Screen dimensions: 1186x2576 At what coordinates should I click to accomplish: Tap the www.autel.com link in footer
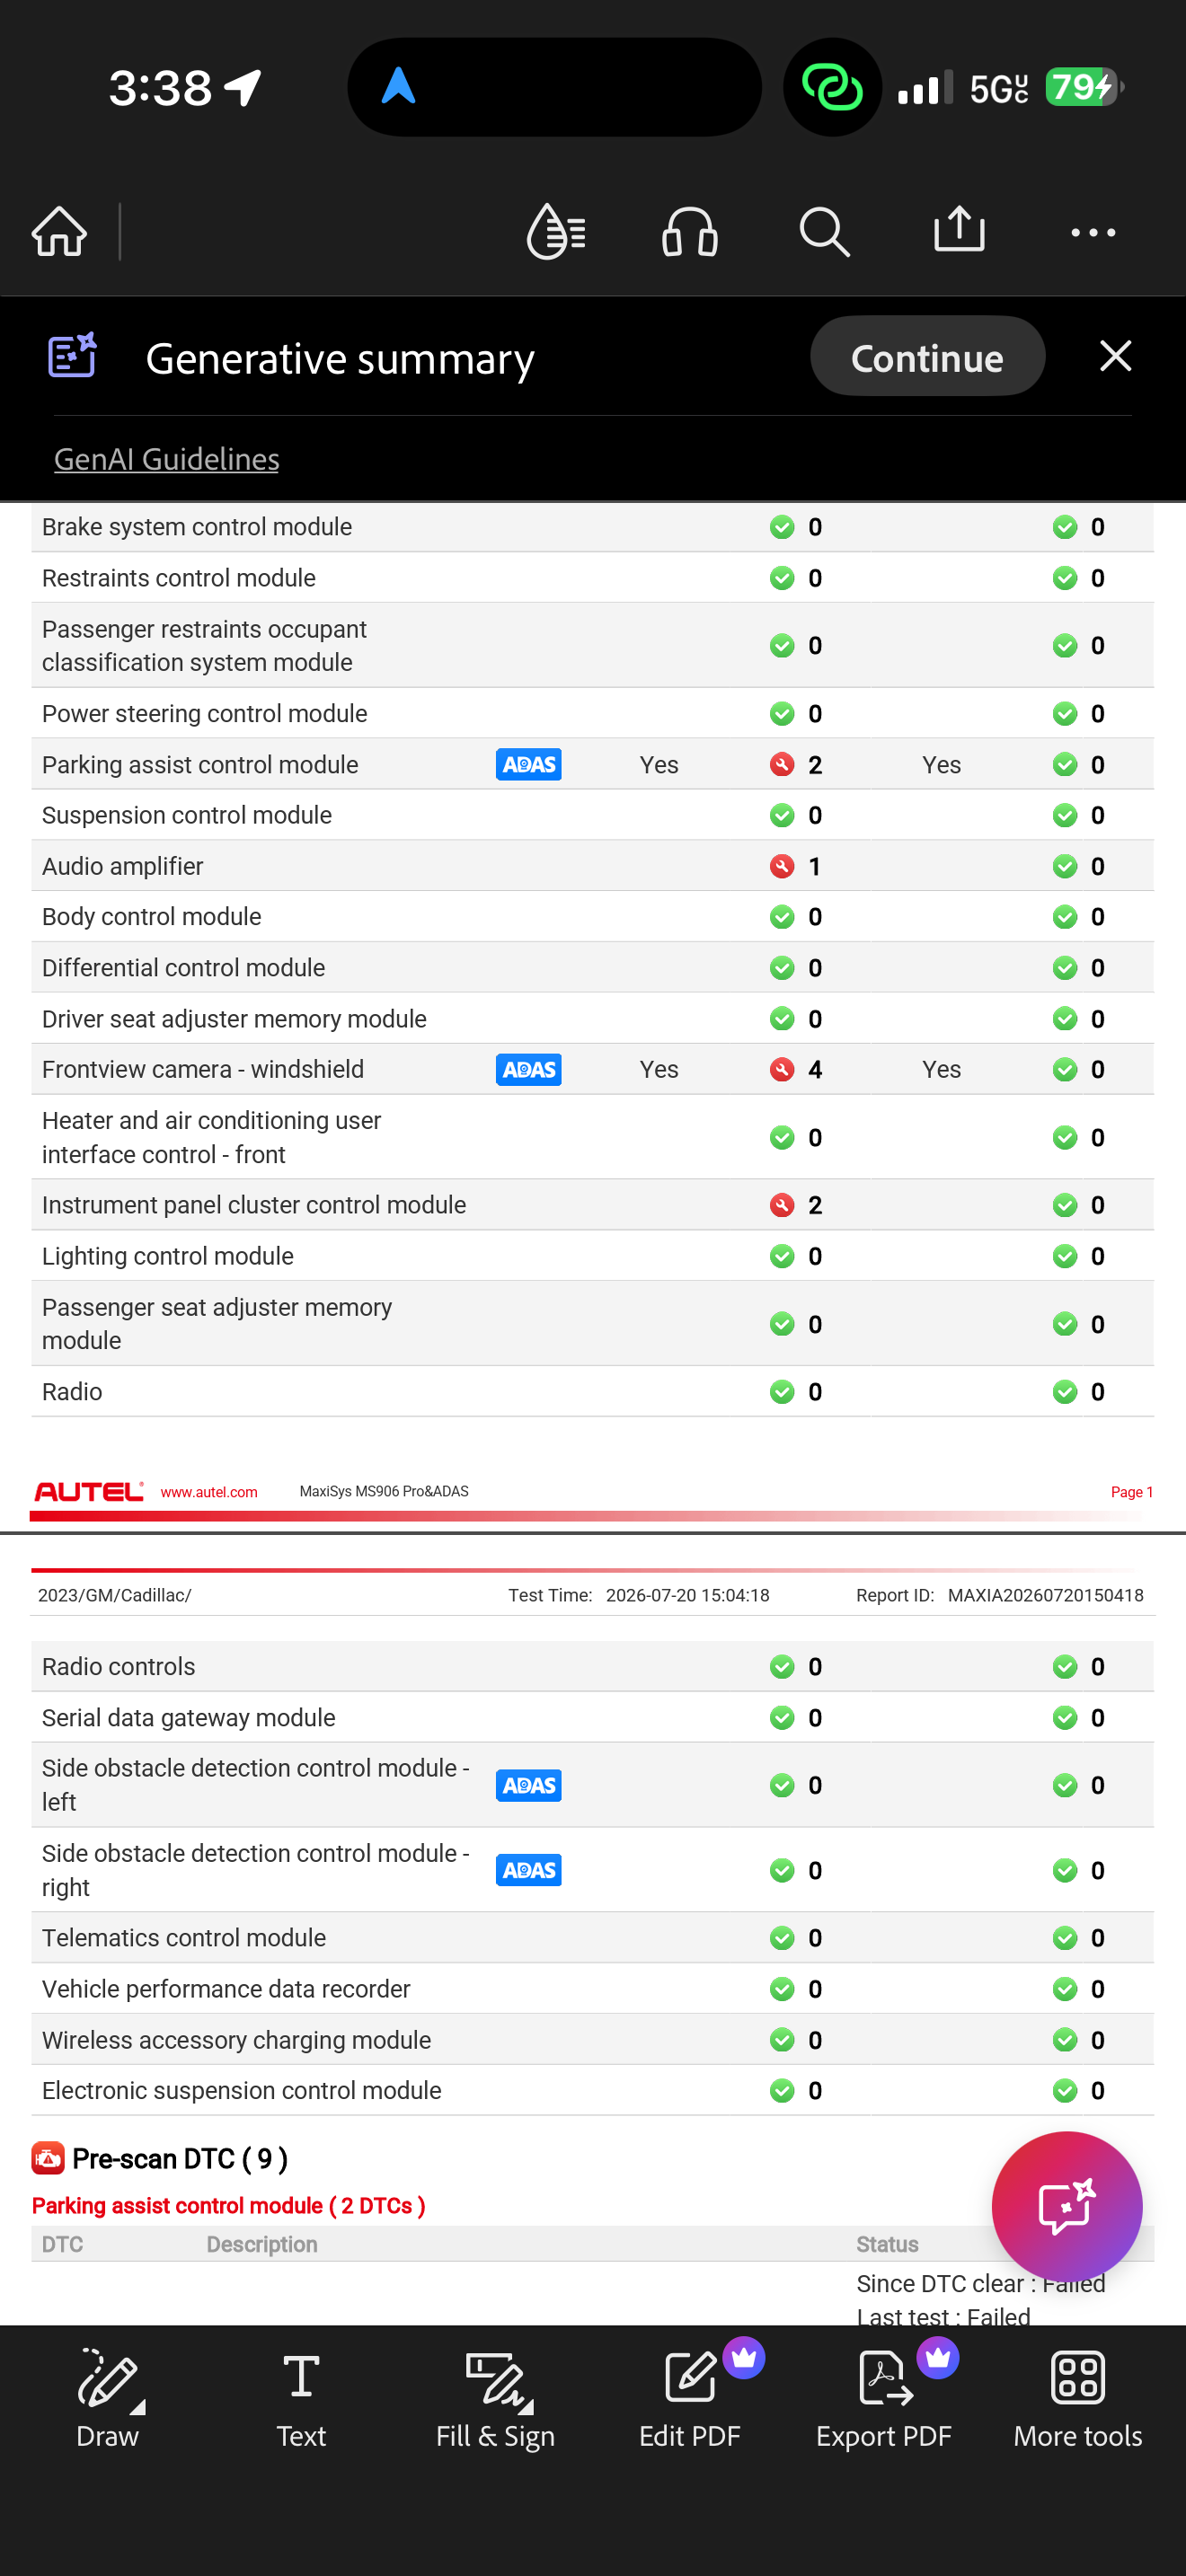[x=208, y=1491]
